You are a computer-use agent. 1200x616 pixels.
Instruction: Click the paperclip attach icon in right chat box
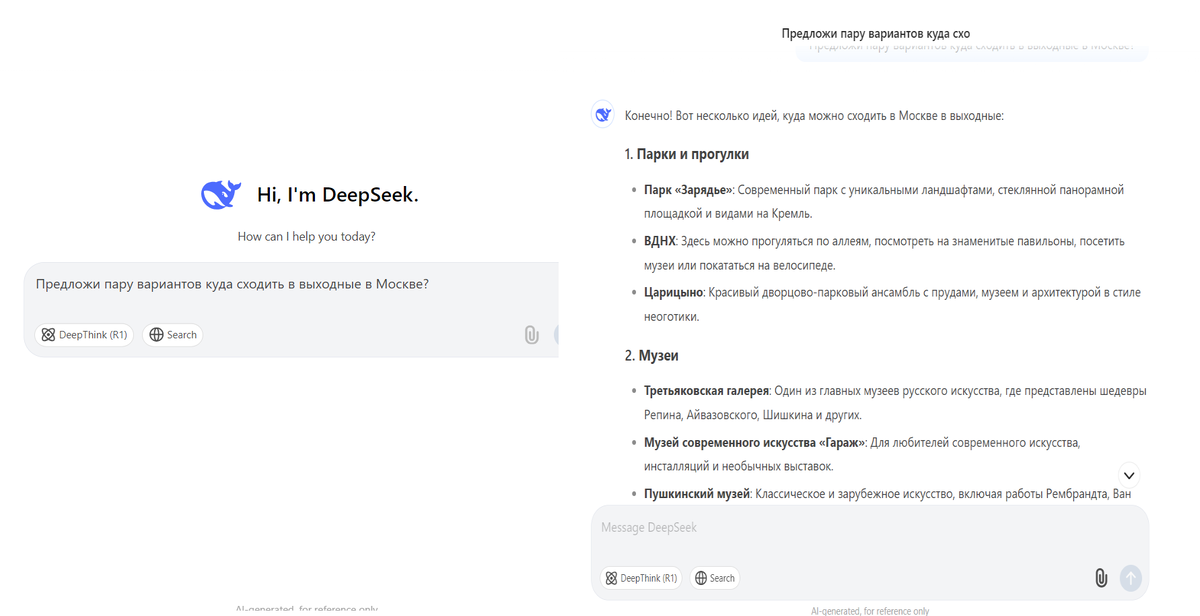tap(1100, 578)
